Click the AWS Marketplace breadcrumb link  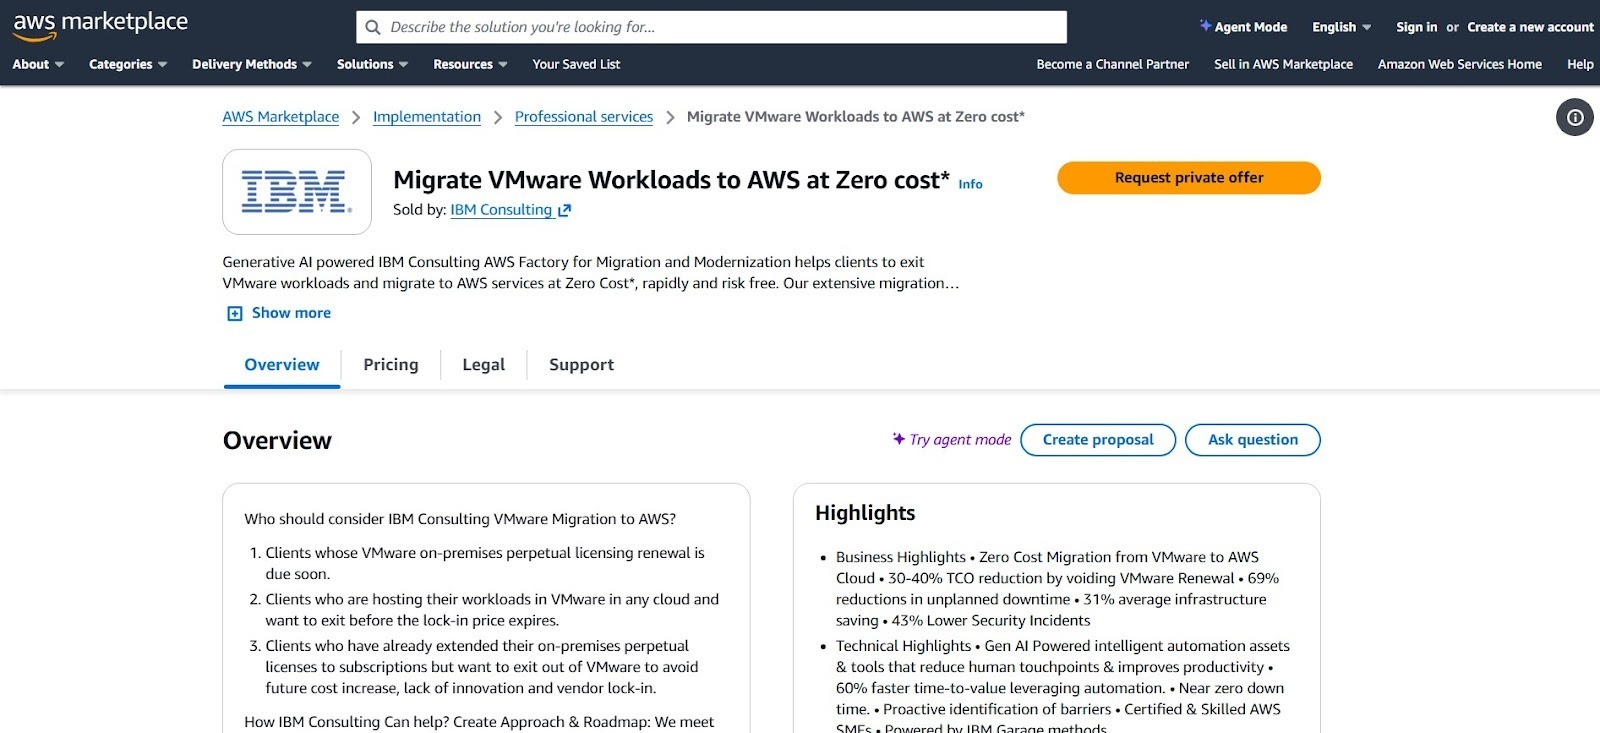(x=281, y=117)
